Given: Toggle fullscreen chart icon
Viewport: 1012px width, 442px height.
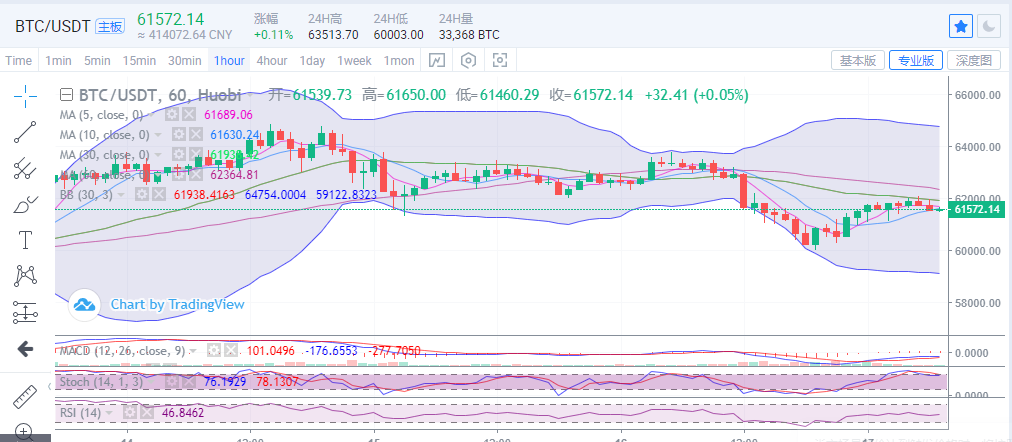Looking at the screenshot, I should 500,61.
